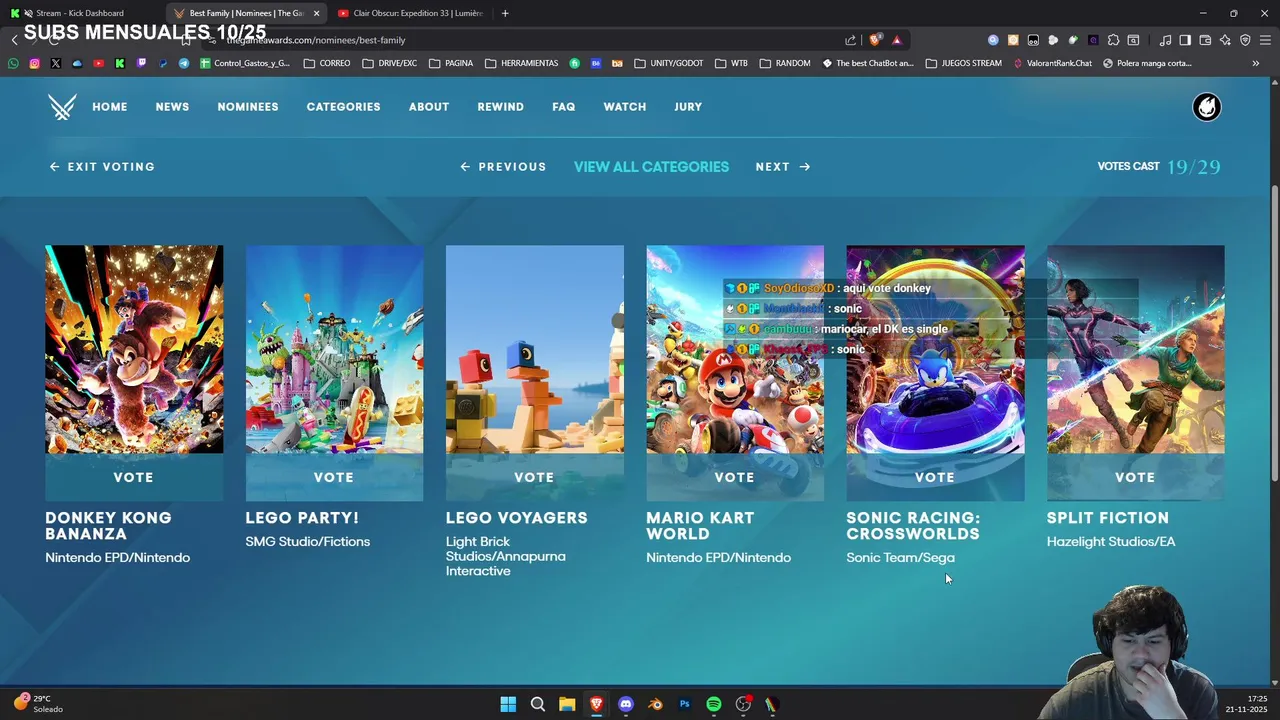Click the Split Fiction cover thumbnail
The width and height of the screenshot is (1280, 720).
click(x=1135, y=350)
